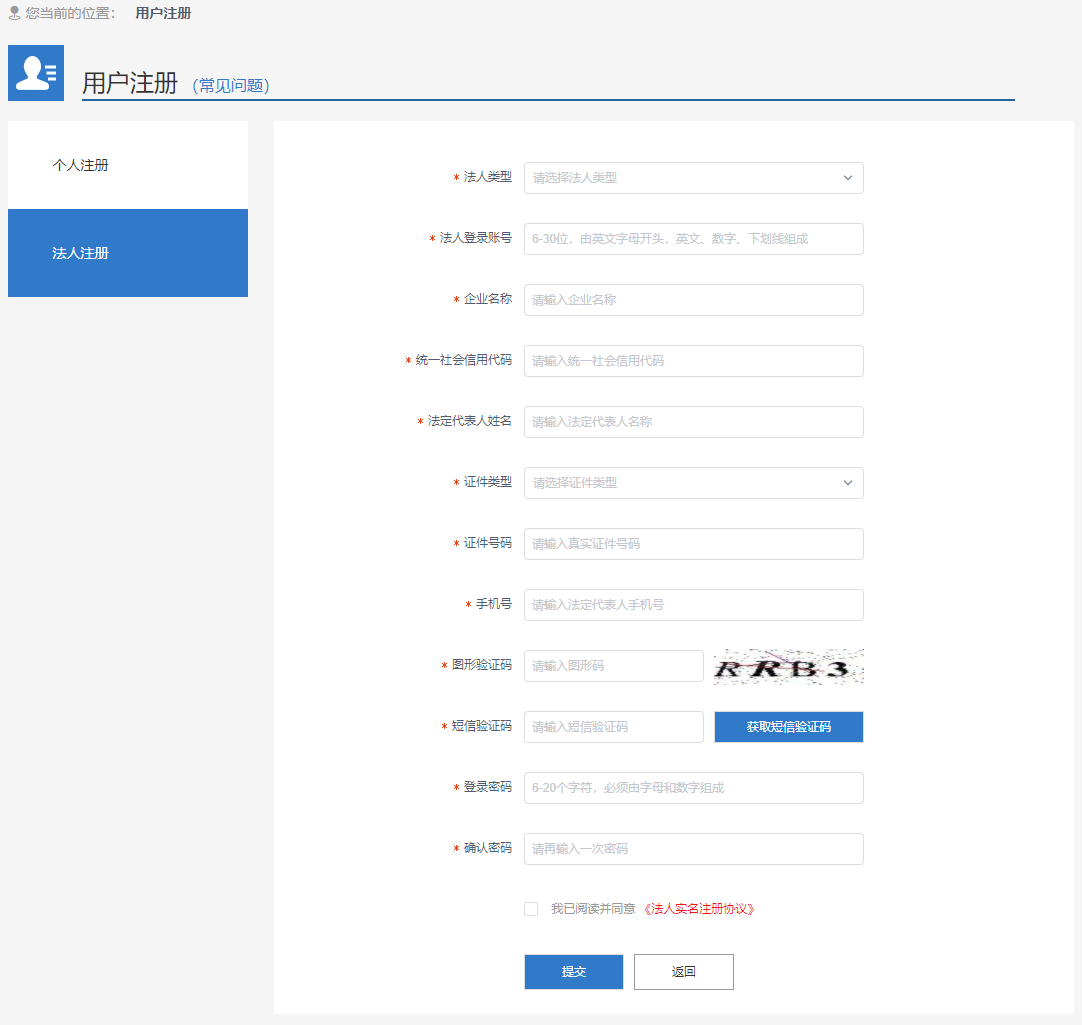Click the 图形验证码 input field
The width and height of the screenshot is (1082, 1025).
[613, 666]
